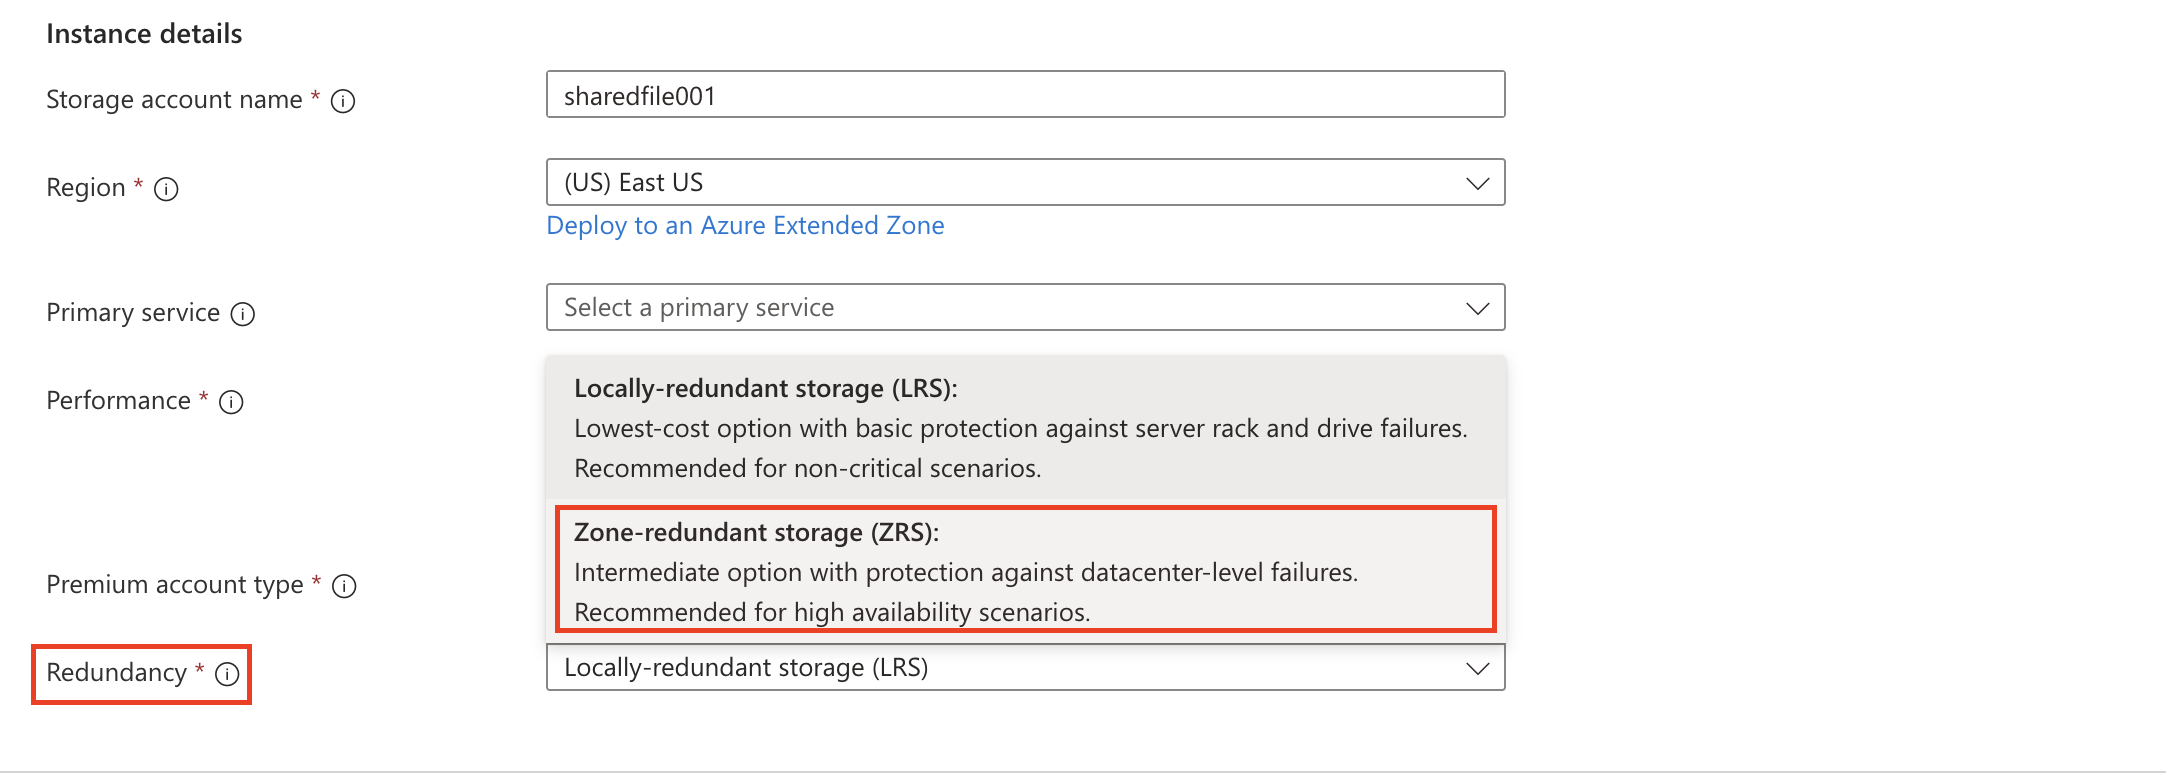
Task: Open Premium account type info icon
Action: (344, 586)
